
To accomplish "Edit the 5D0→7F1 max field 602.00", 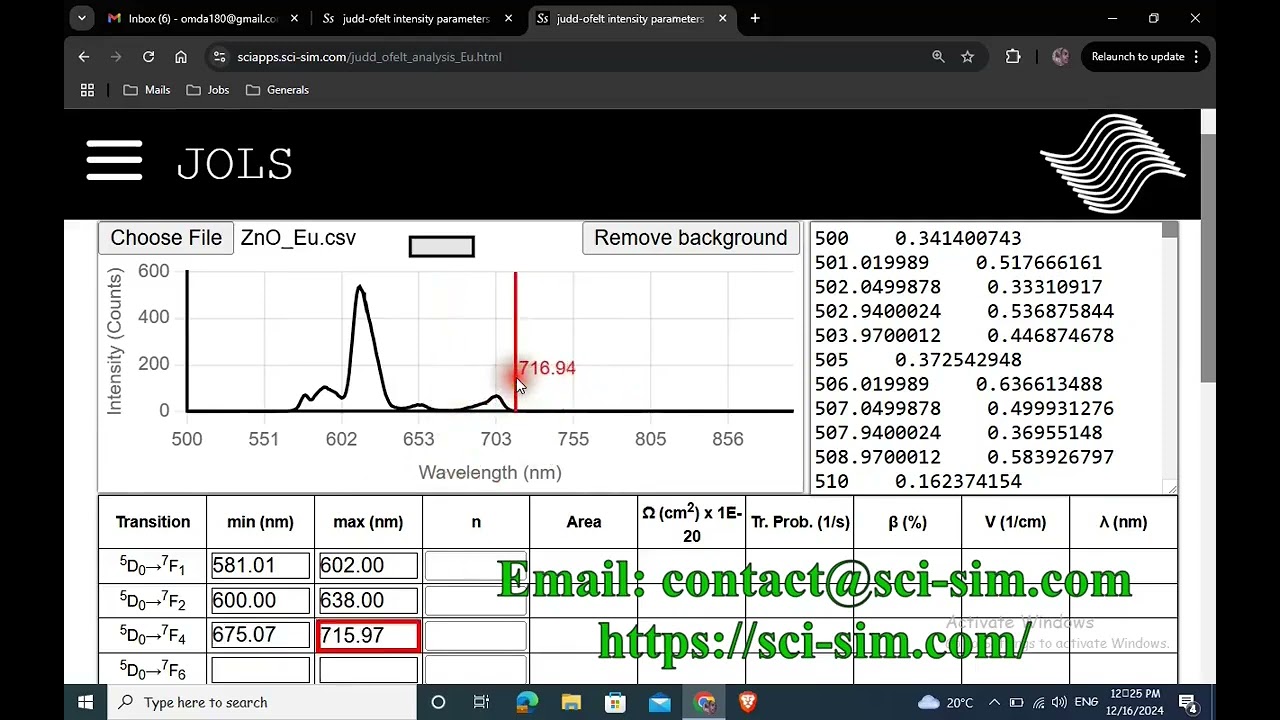I will 368,566.
